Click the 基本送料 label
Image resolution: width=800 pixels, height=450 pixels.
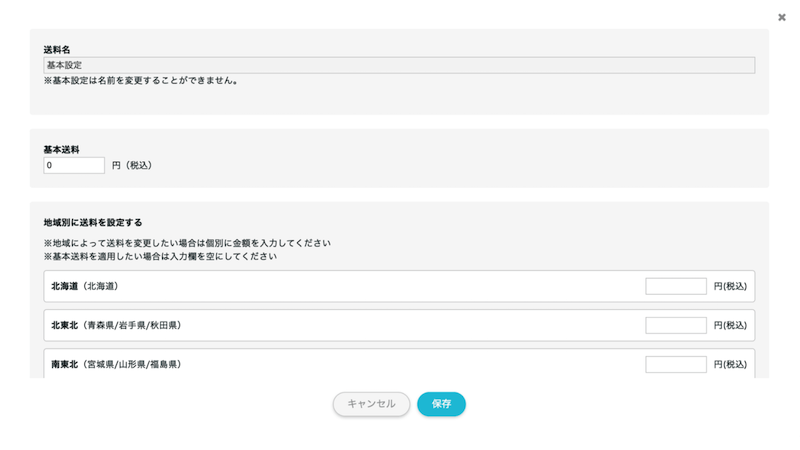coord(62,150)
